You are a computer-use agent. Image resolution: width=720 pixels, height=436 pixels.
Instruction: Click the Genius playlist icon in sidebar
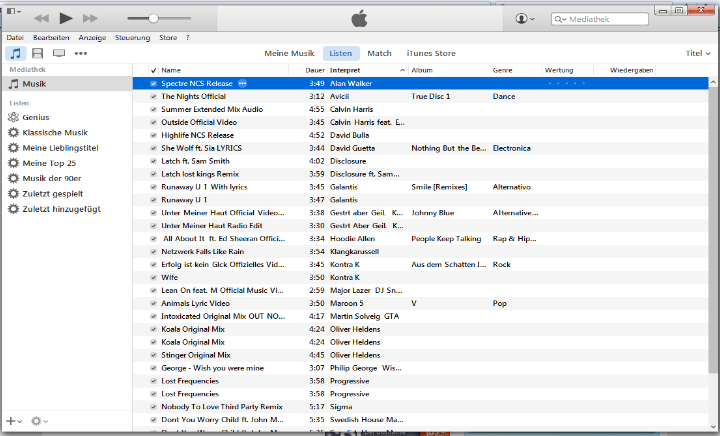13,117
